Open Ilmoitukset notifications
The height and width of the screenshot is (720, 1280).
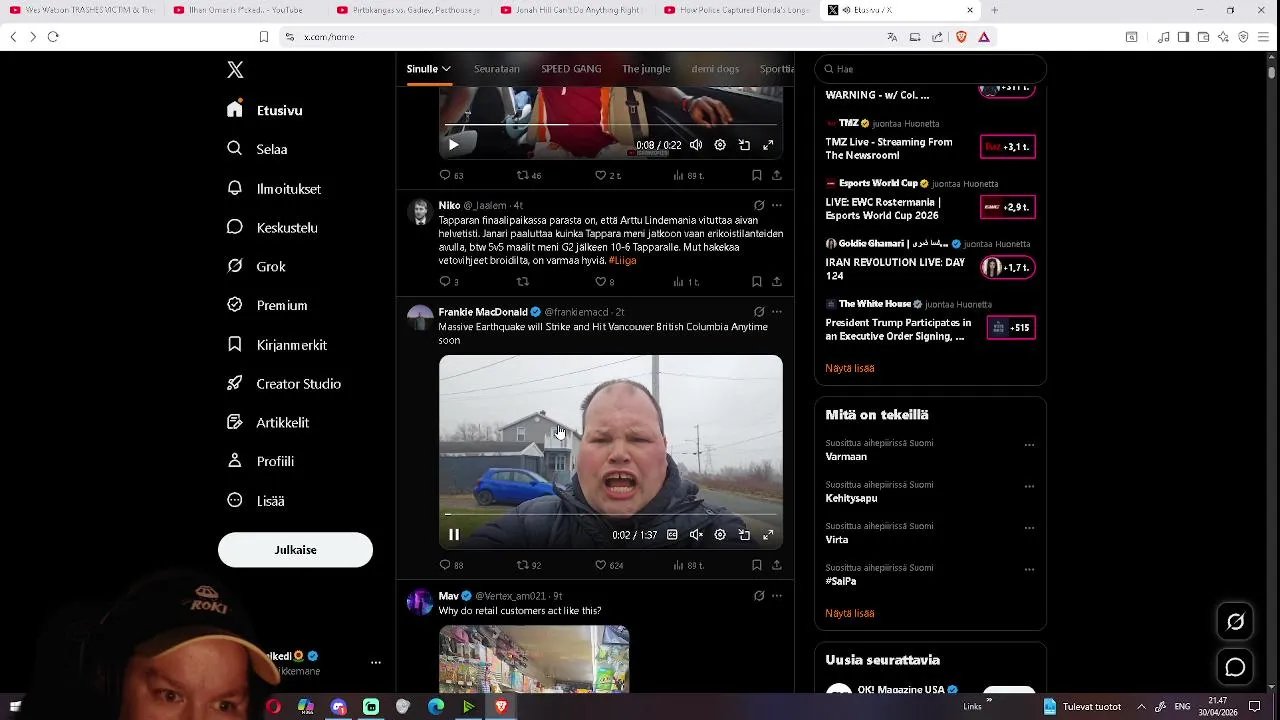coord(274,188)
